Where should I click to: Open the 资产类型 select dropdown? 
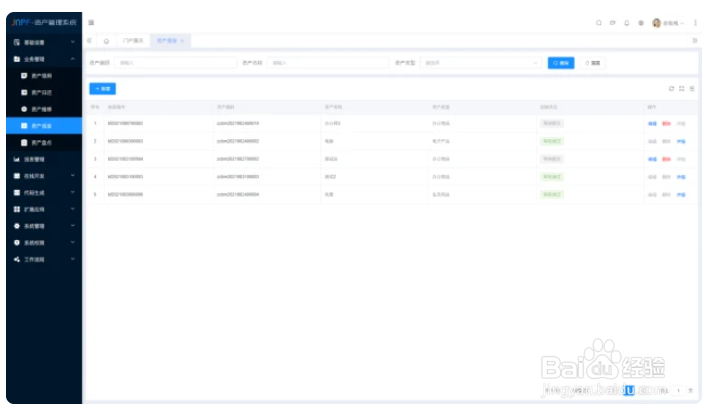pos(480,63)
